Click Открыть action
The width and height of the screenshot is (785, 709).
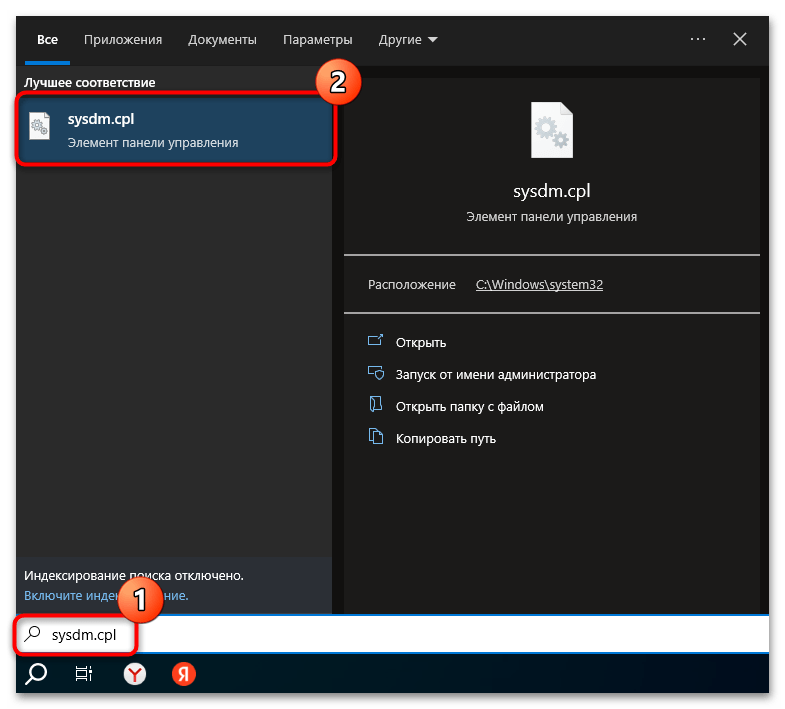click(421, 342)
